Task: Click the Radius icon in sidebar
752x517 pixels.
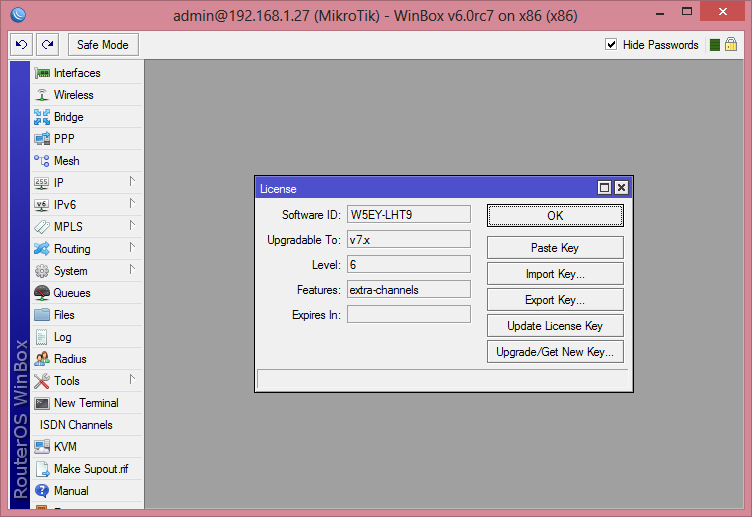Action: [x=42, y=359]
